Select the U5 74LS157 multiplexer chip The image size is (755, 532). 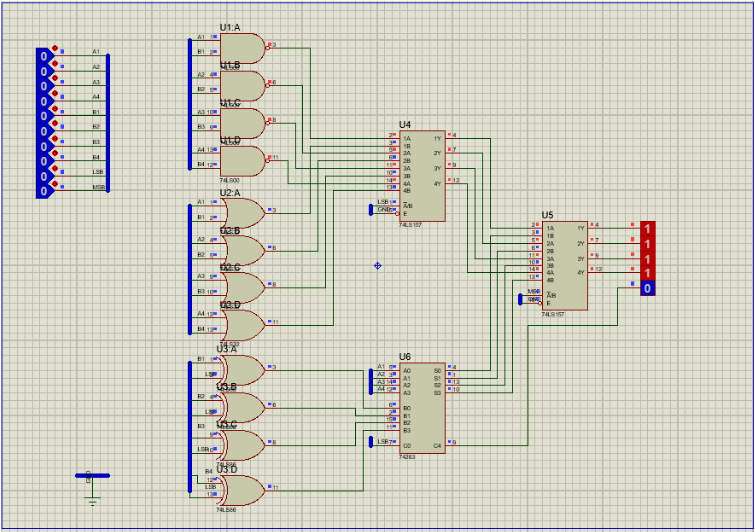[565, 266]
